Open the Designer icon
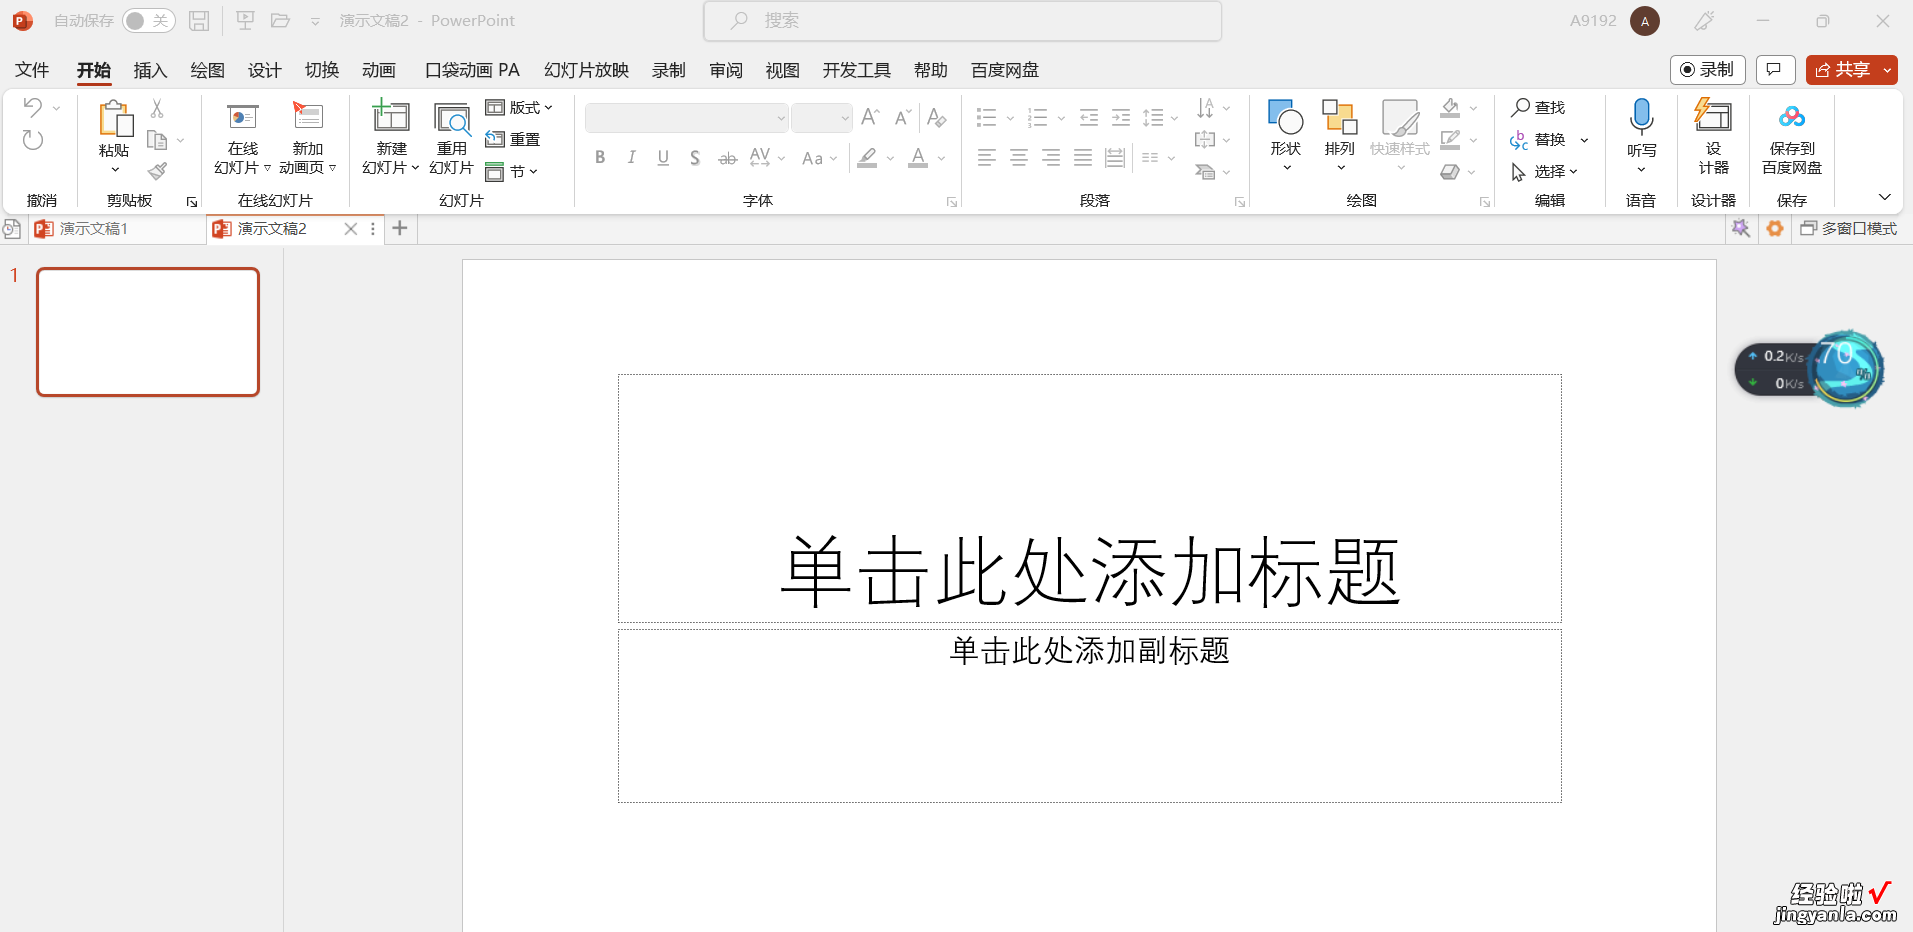This screenshot has width=1913, height=932. pos(1713,116)
